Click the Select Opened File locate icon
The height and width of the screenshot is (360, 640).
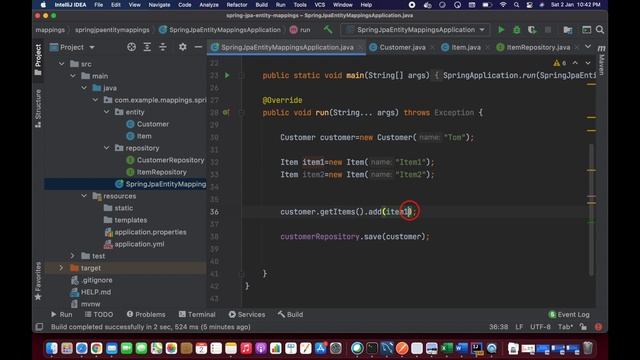131,47
